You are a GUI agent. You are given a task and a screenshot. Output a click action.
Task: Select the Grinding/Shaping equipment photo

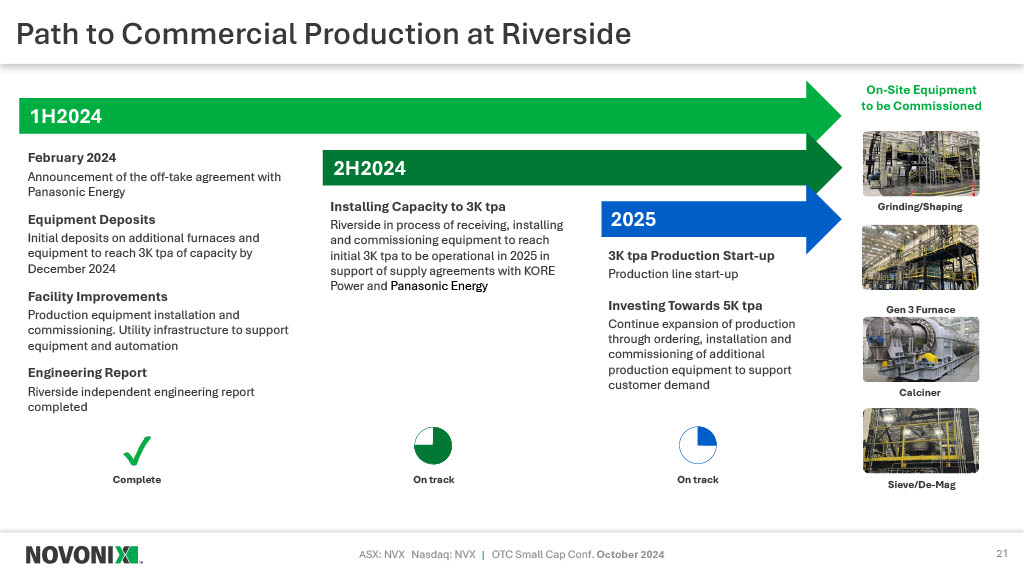(920, 164)
